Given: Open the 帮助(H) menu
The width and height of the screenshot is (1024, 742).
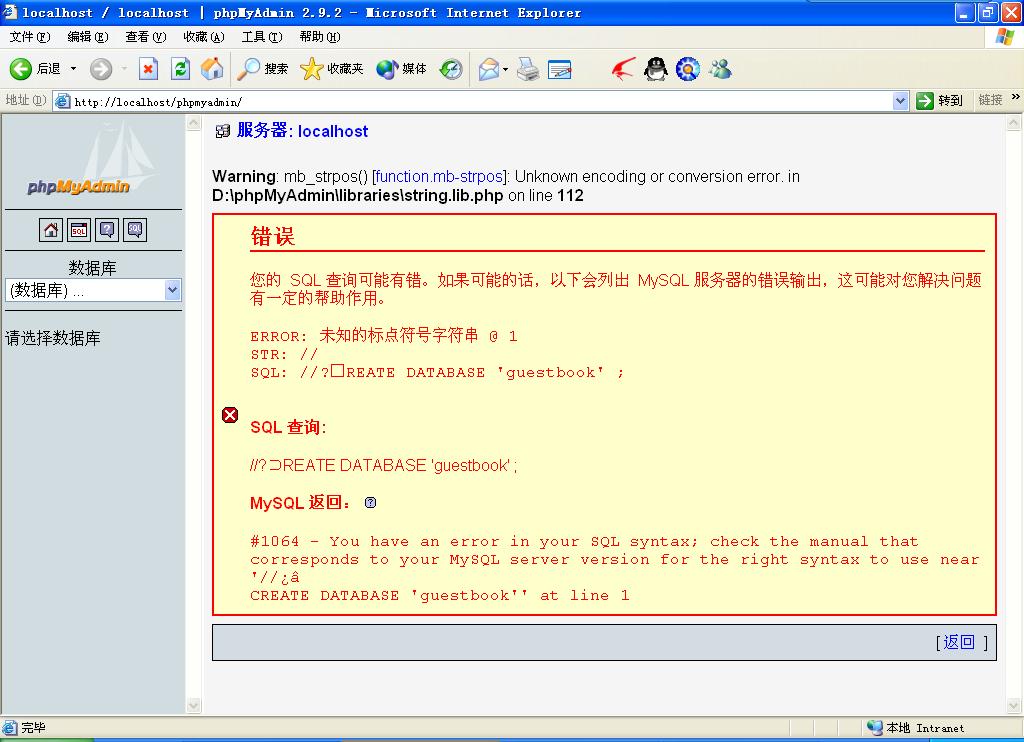Looking at the screenshot, I should coord(320,37).
